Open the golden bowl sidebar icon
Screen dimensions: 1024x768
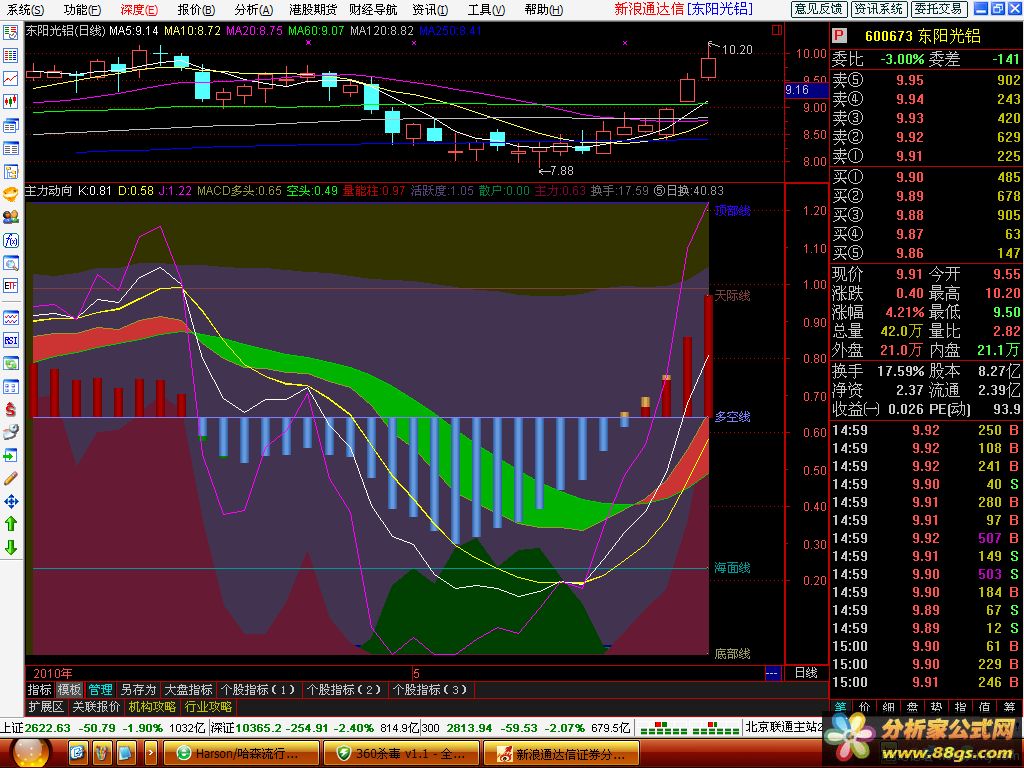tap(10, 195)
